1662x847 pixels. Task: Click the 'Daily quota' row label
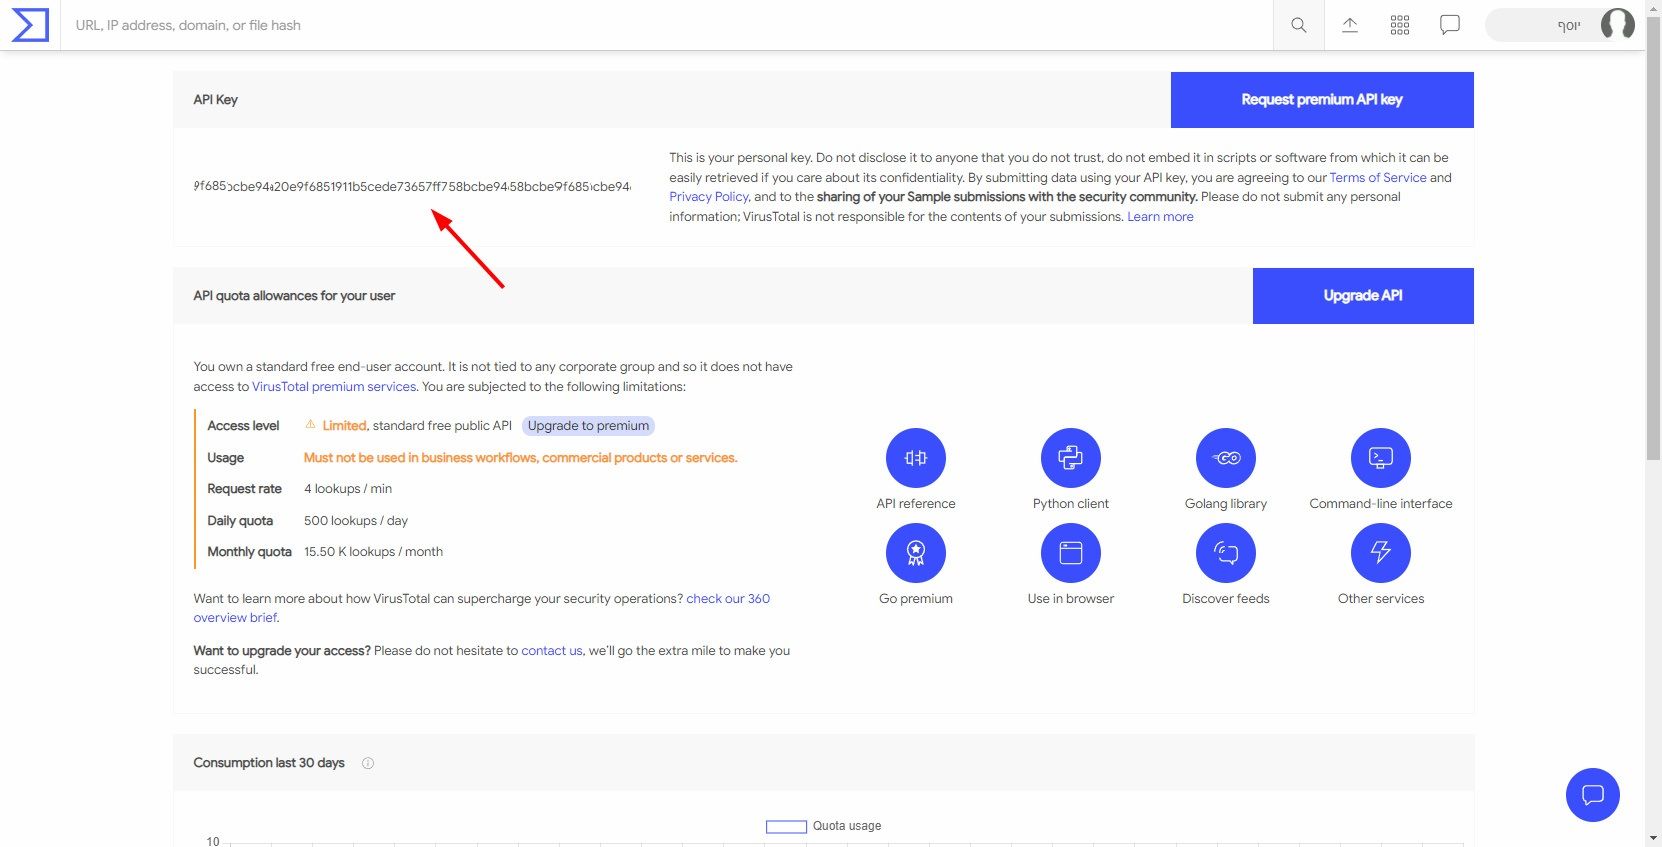coord(240,521)
